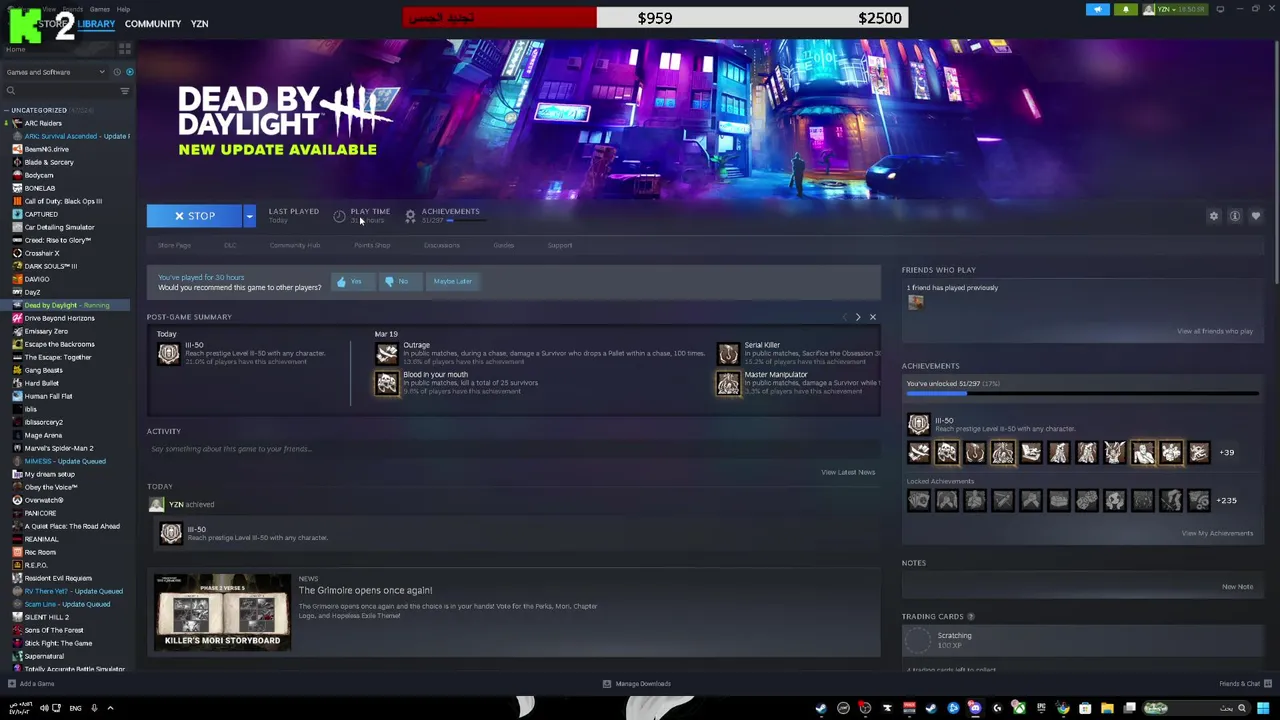Open the Games menu

100,9
